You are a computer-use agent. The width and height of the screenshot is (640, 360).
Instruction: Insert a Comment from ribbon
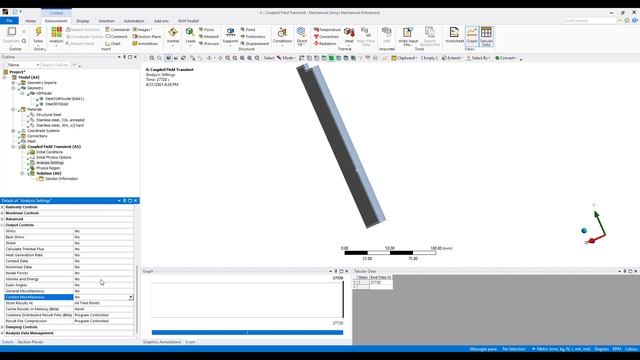(x=118, y=36)
